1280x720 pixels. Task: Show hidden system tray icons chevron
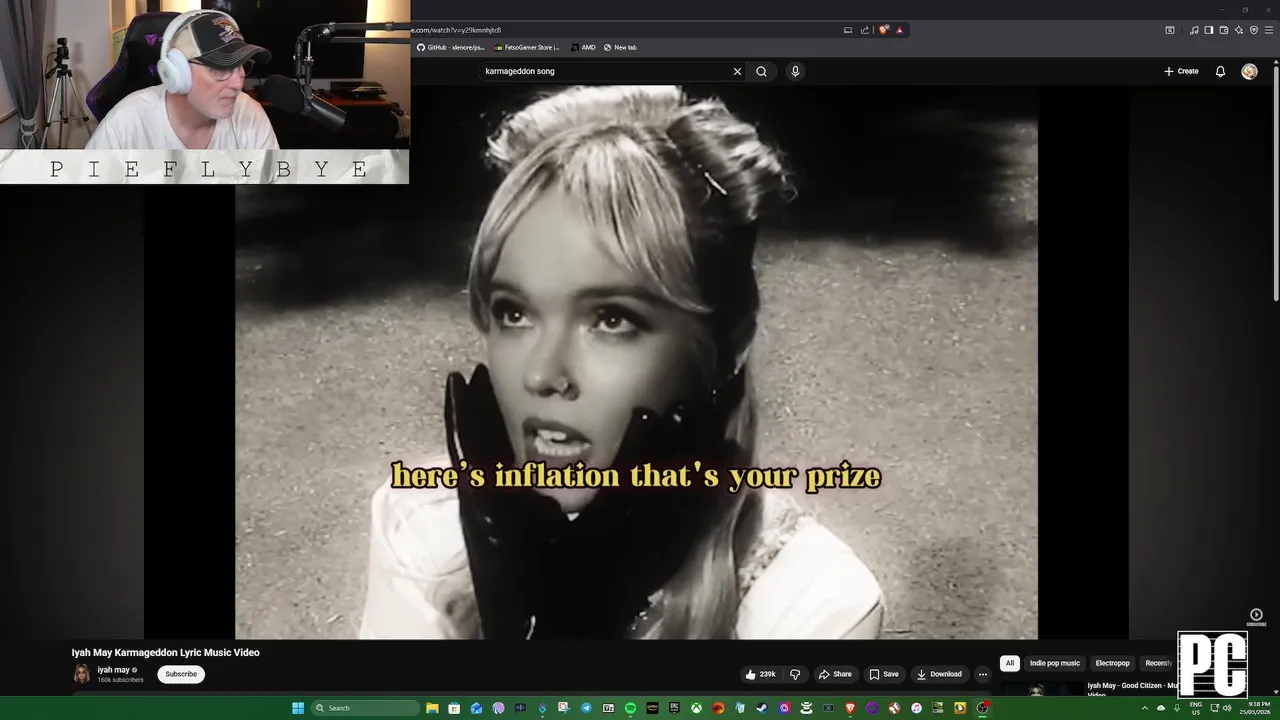(1145, 708)
